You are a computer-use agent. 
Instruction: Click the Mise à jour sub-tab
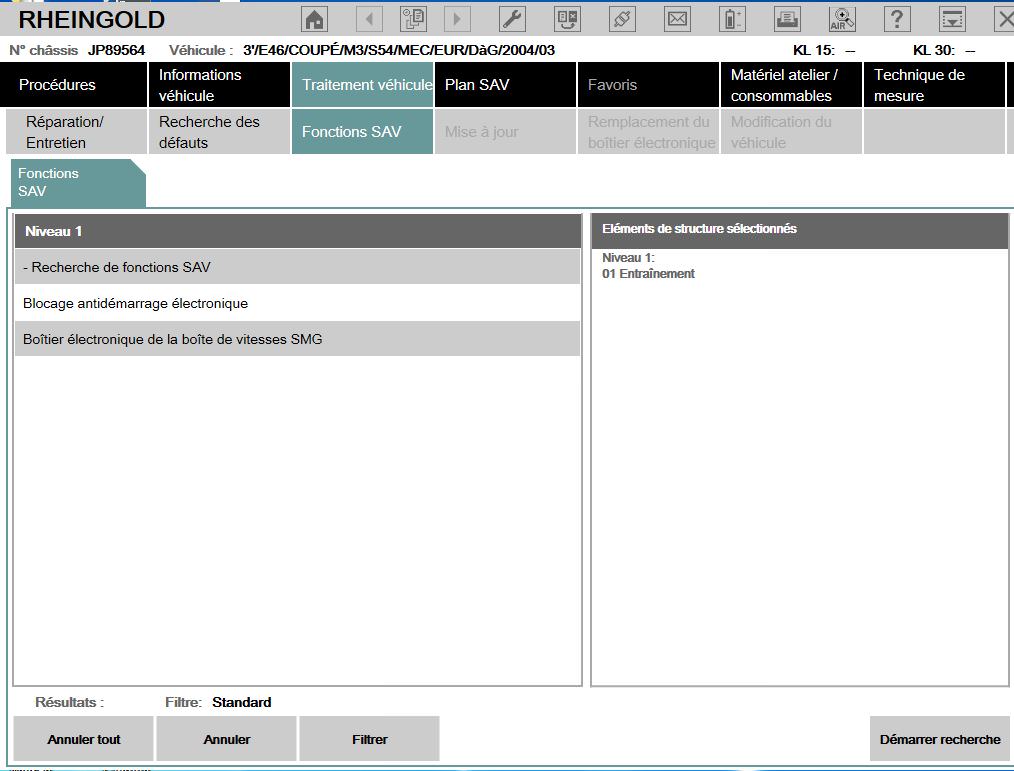505,132
